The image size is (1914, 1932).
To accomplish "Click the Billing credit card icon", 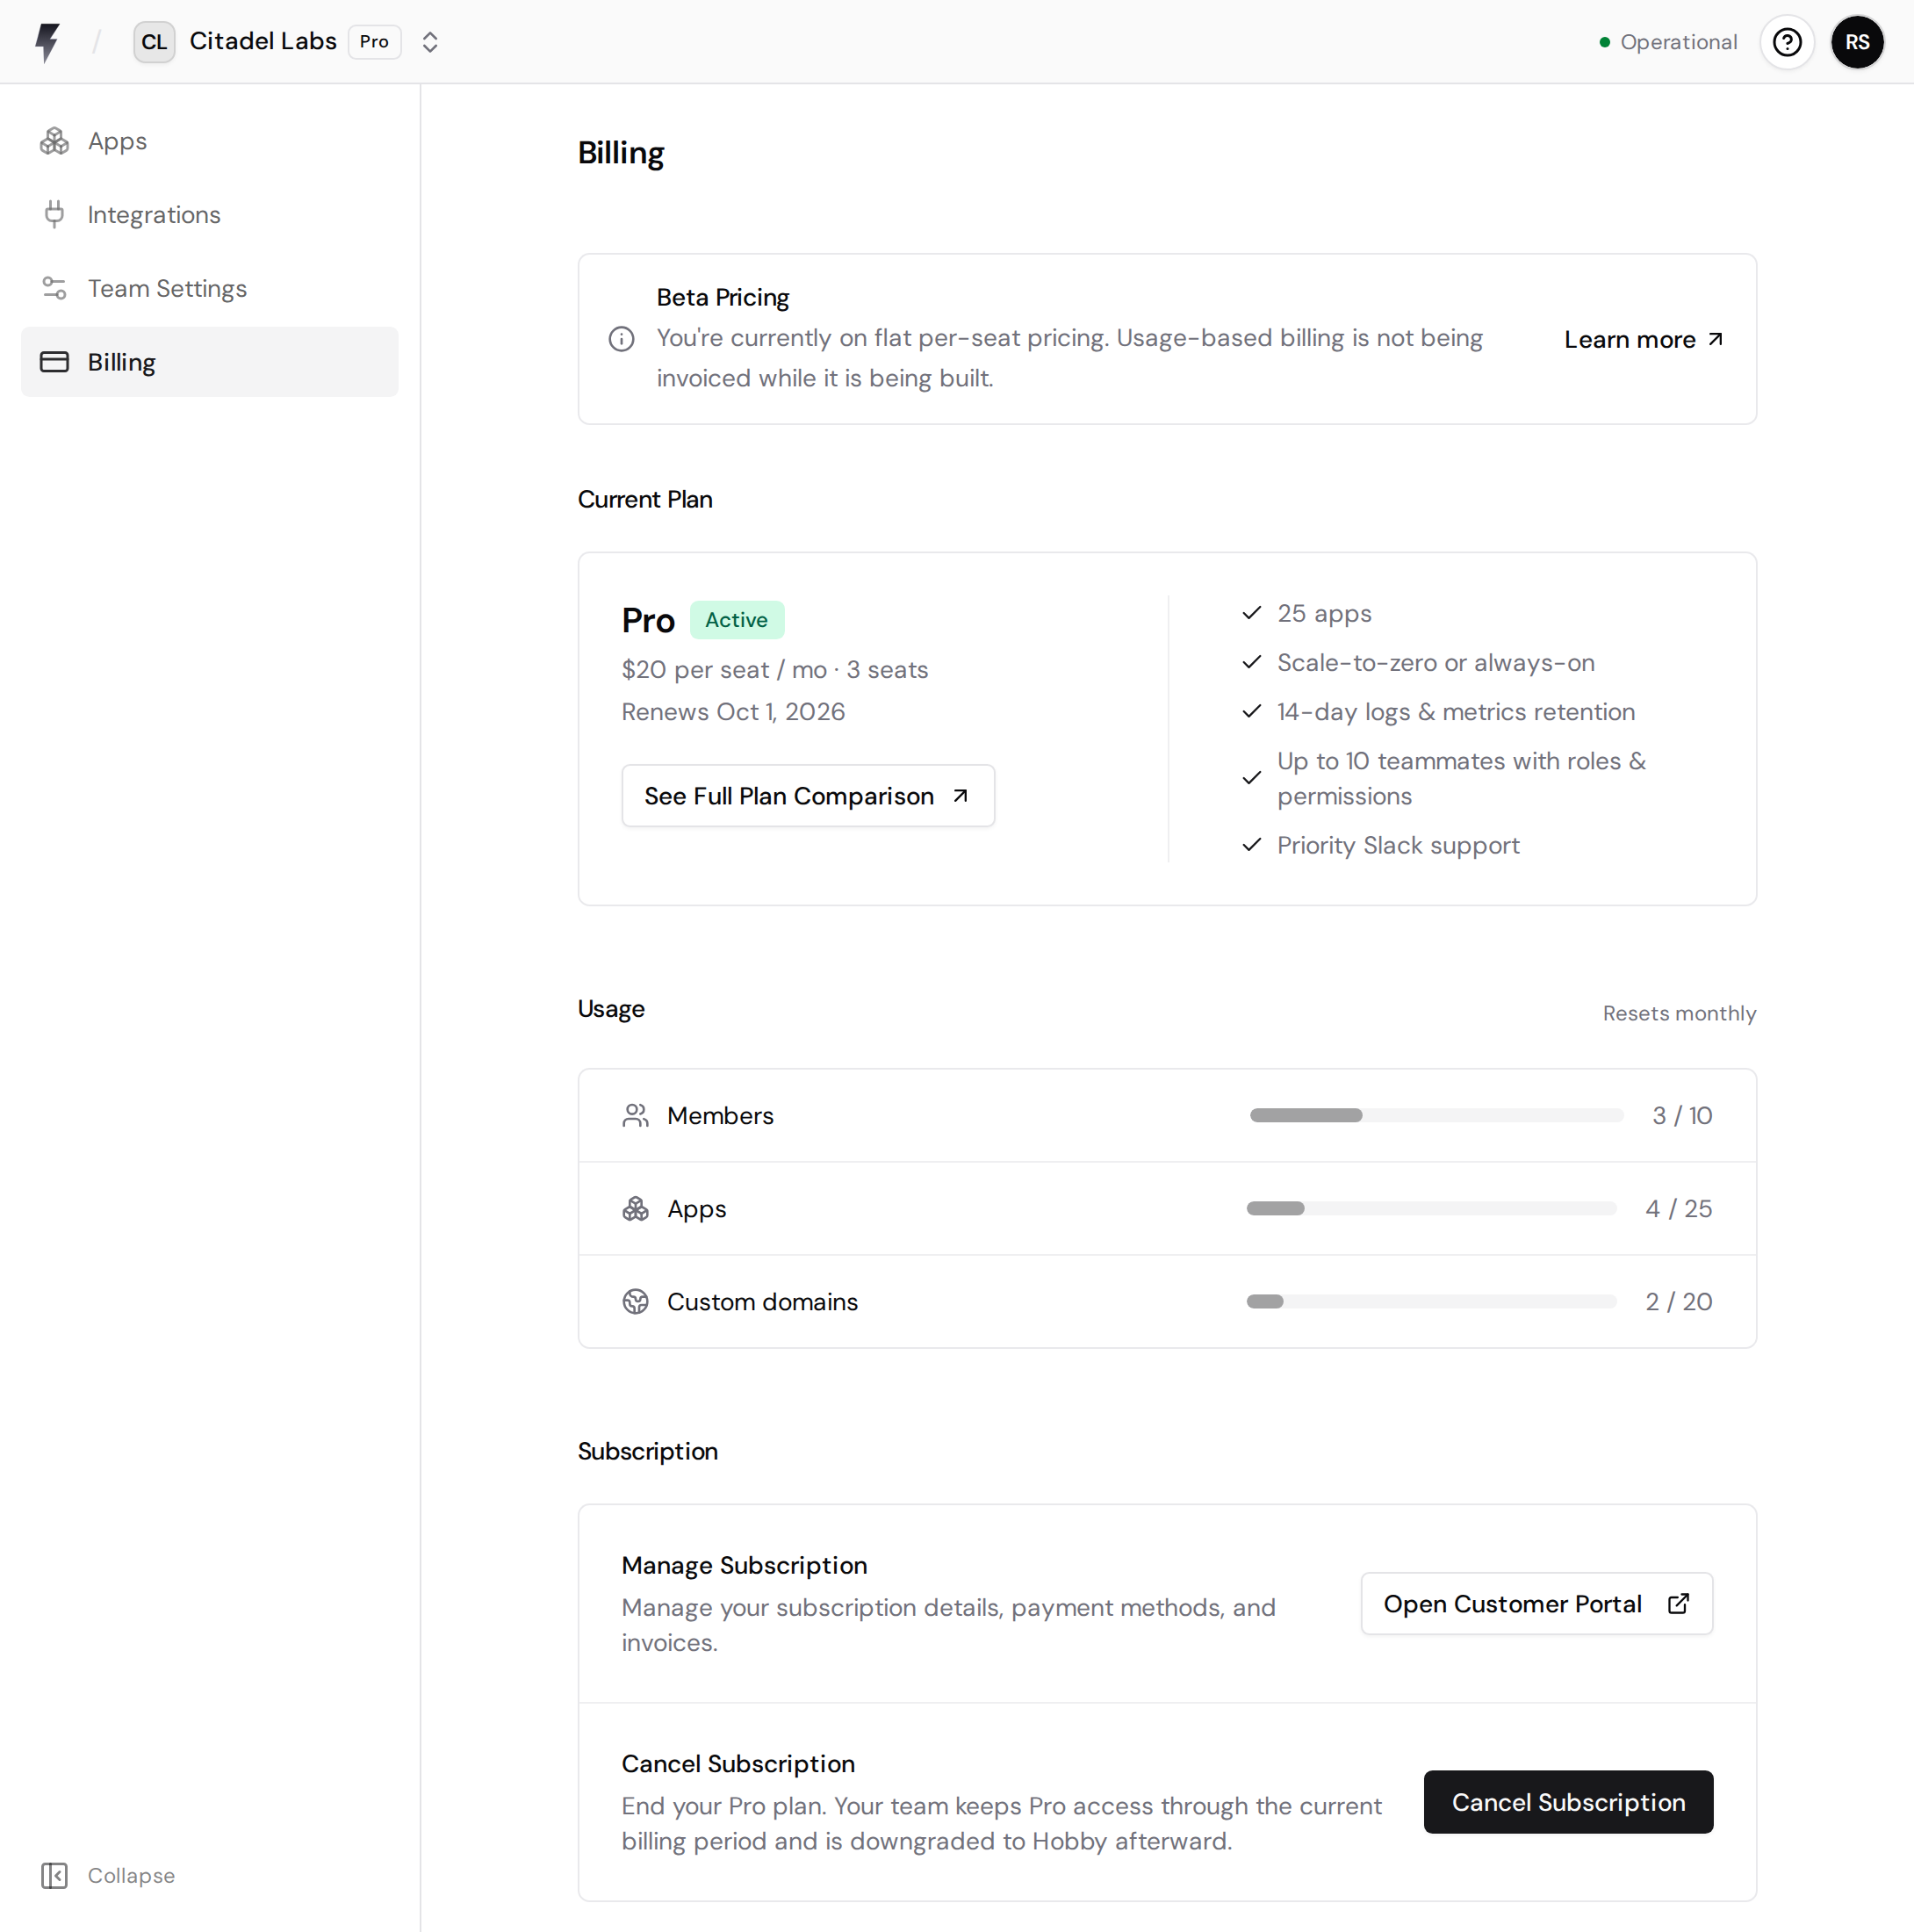I will [x=54, y=362].
